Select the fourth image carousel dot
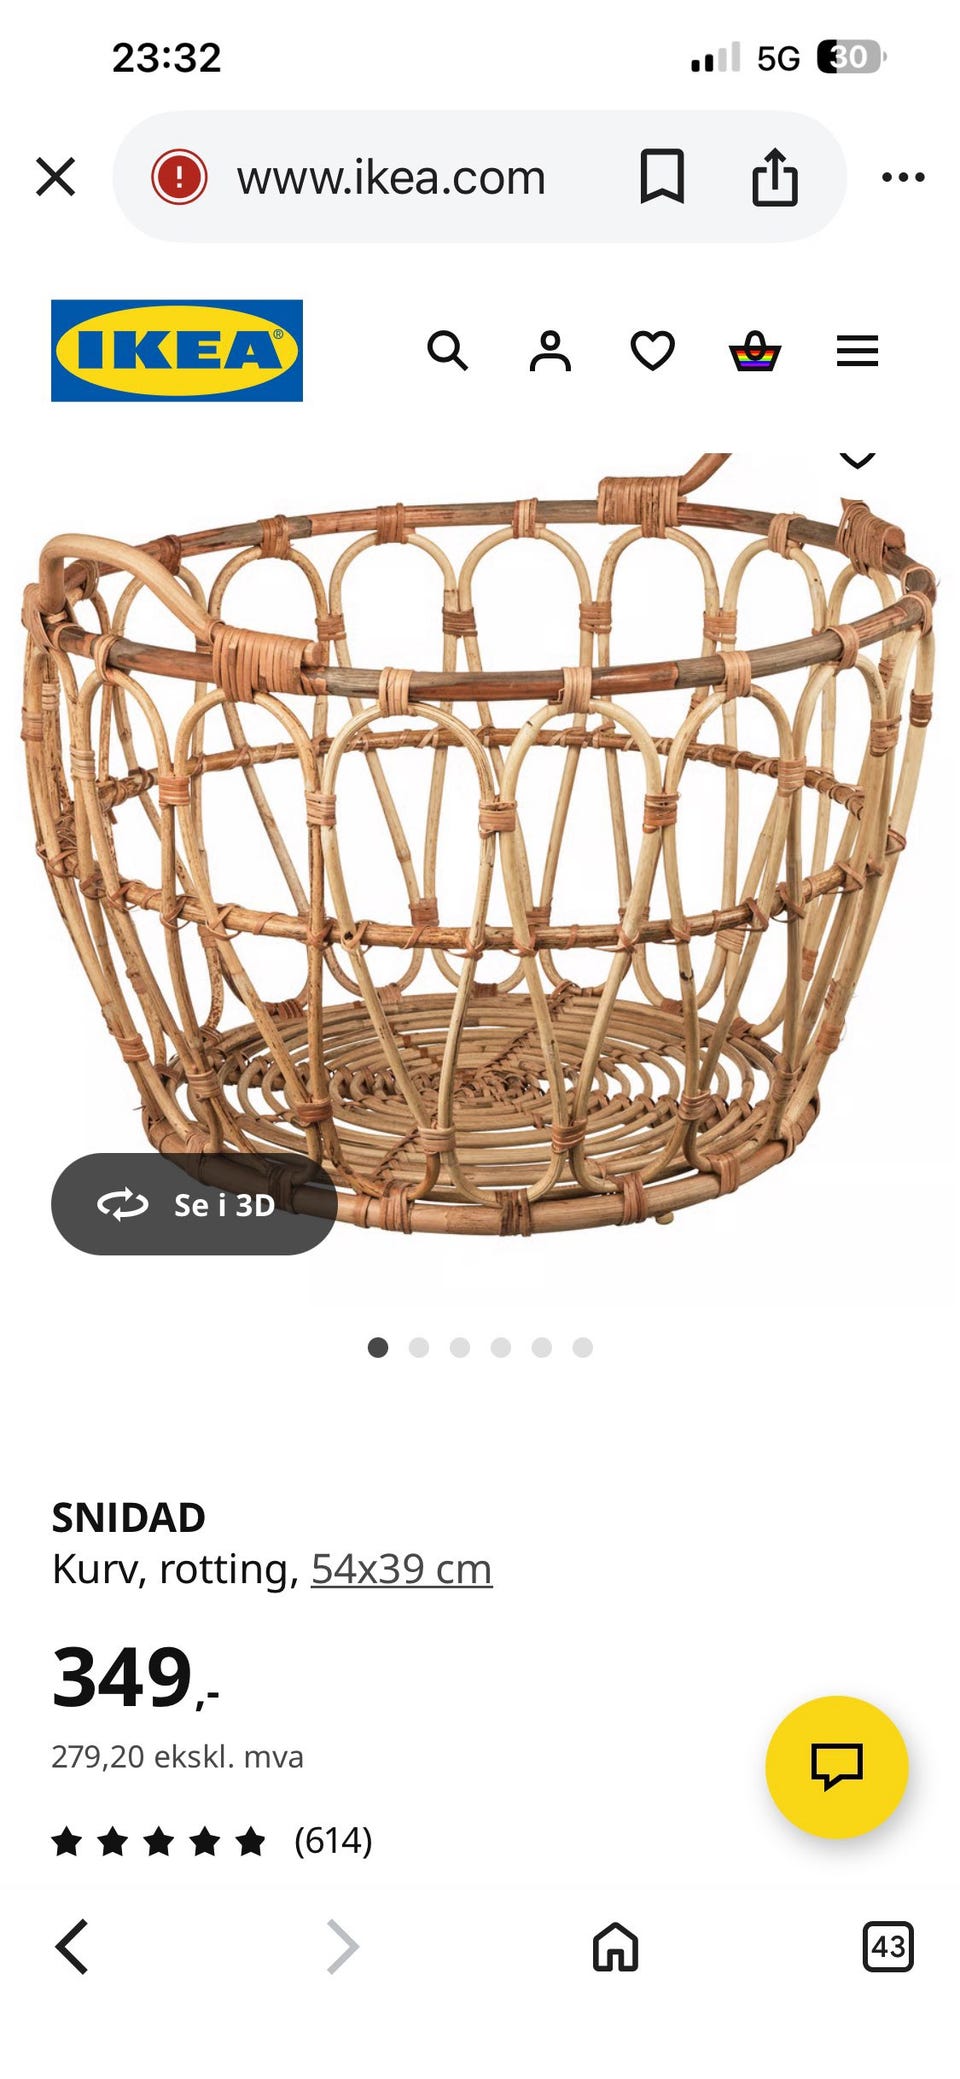960x2079 pixels. point(501,1347)
